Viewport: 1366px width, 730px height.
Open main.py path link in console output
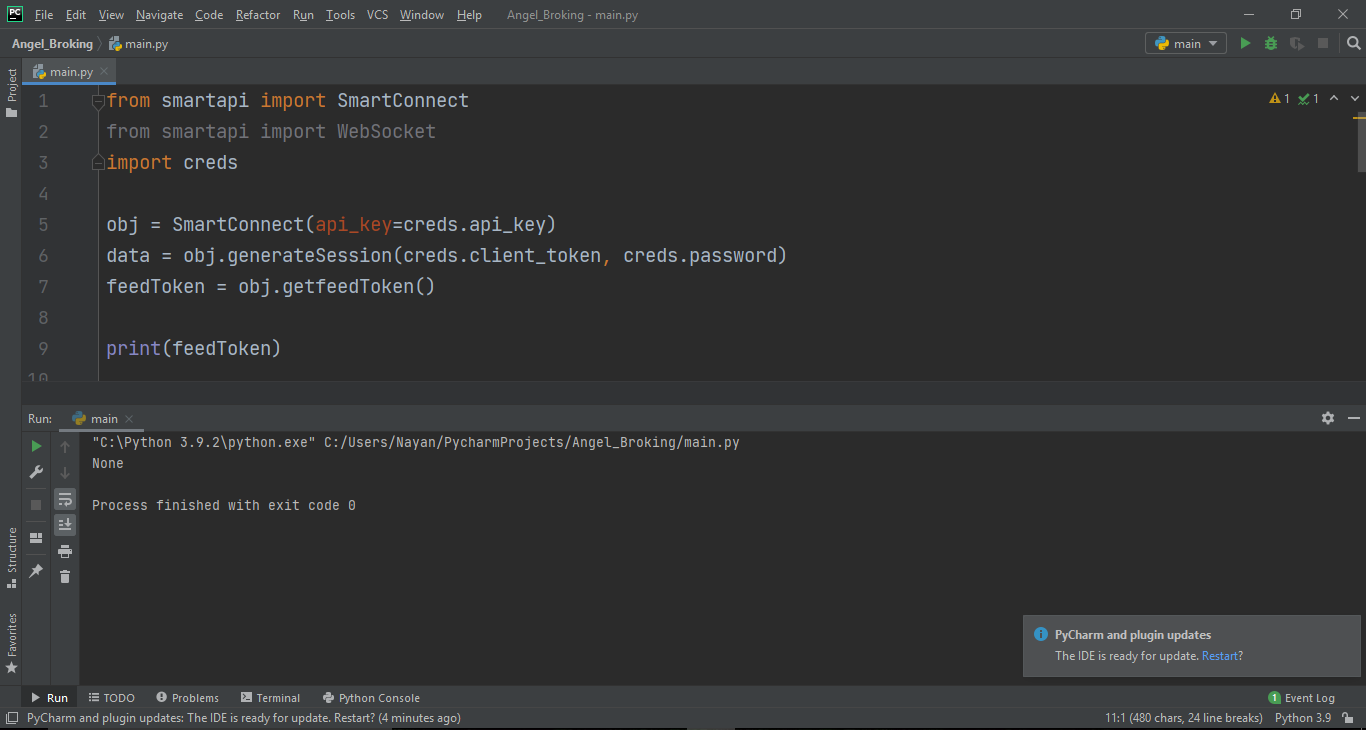[532, 442]
